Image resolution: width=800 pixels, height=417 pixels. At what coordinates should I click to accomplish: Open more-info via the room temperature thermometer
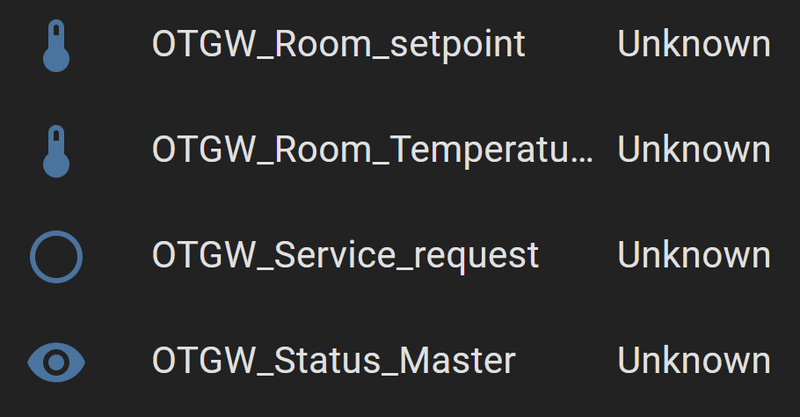point(56,150)
